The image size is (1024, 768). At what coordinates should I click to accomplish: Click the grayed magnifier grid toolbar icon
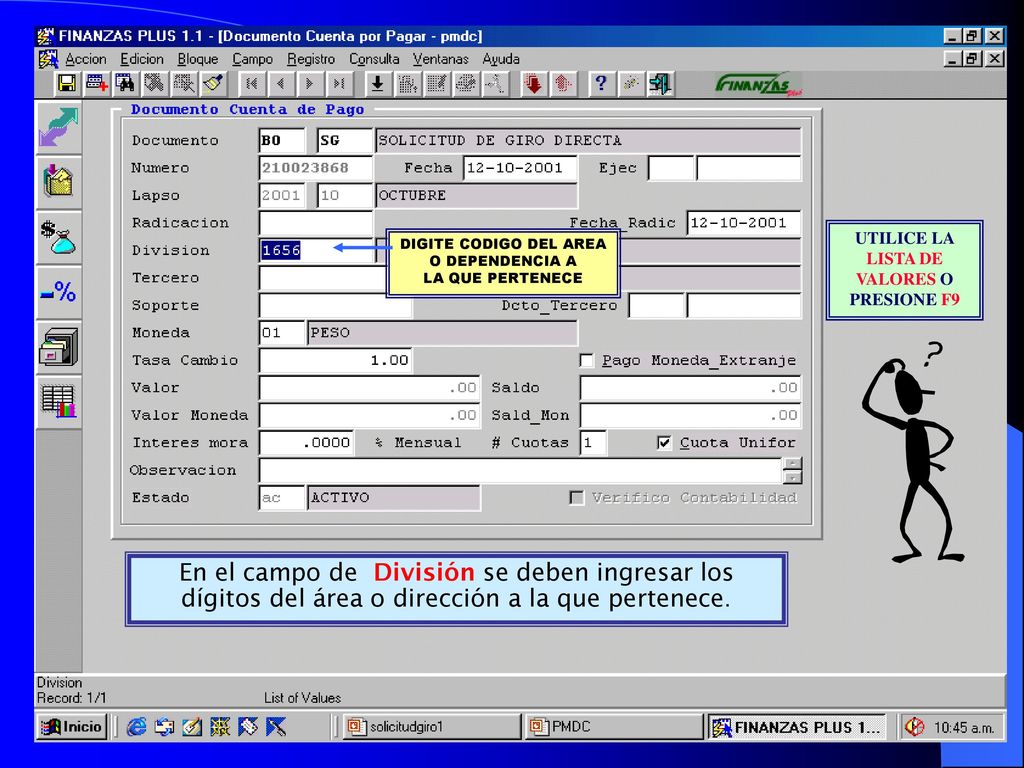[184, 84]
